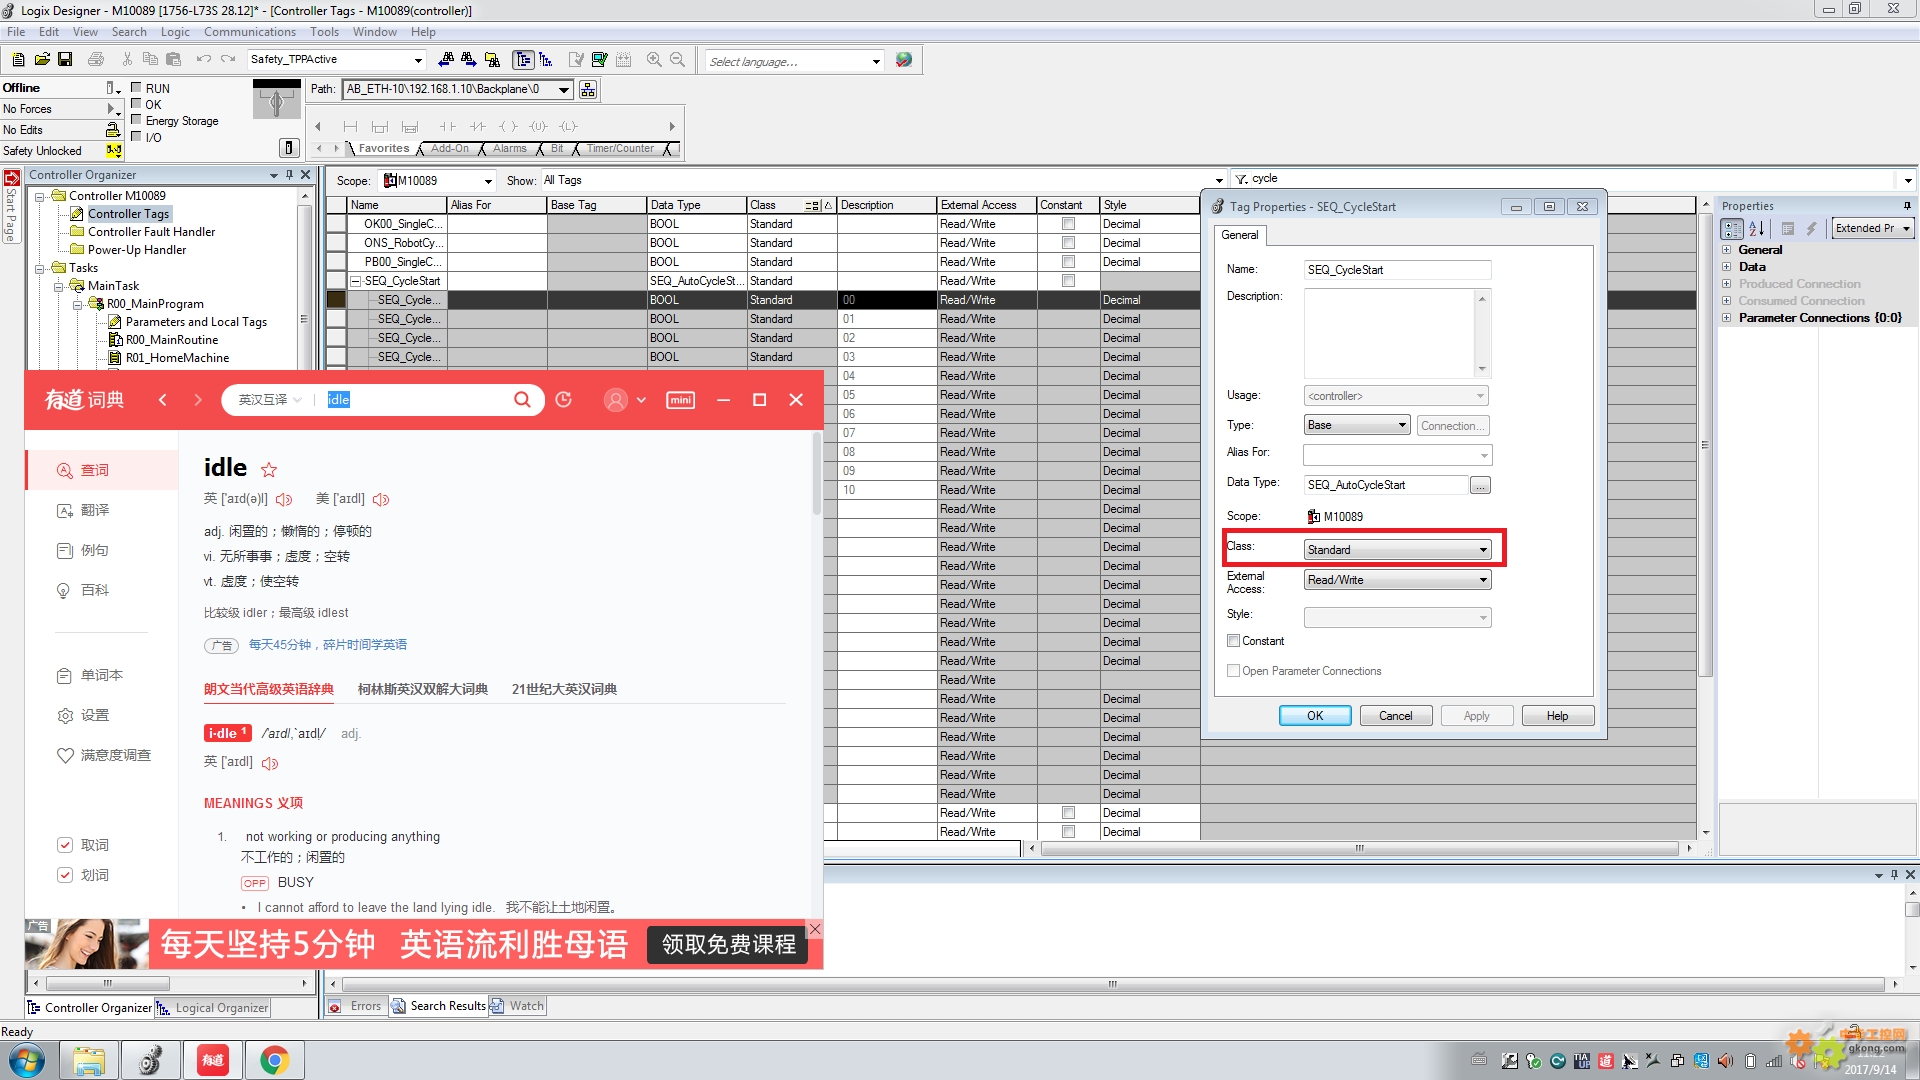Toggle the Logical Organizer toolbar icon
Image resolution: width=1920 pixels, height=1080 pixels.
click(546, 60)
